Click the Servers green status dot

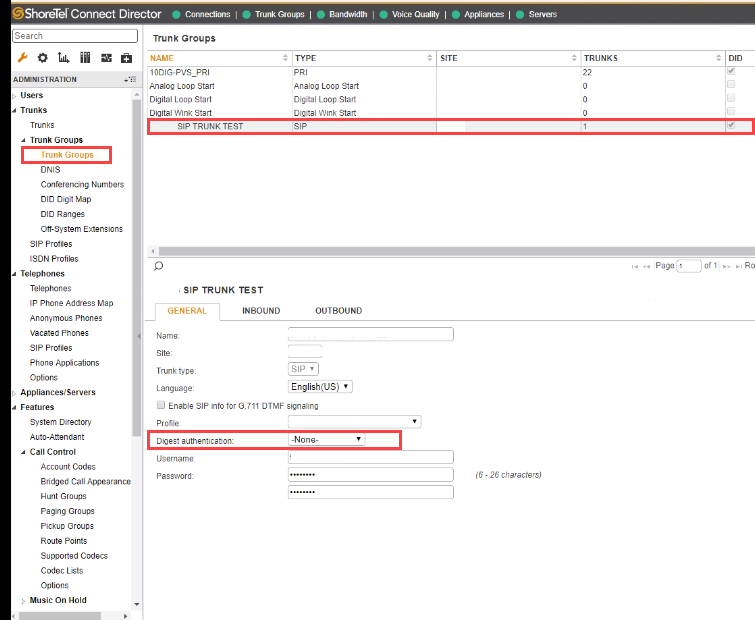[x=520, y=14]
